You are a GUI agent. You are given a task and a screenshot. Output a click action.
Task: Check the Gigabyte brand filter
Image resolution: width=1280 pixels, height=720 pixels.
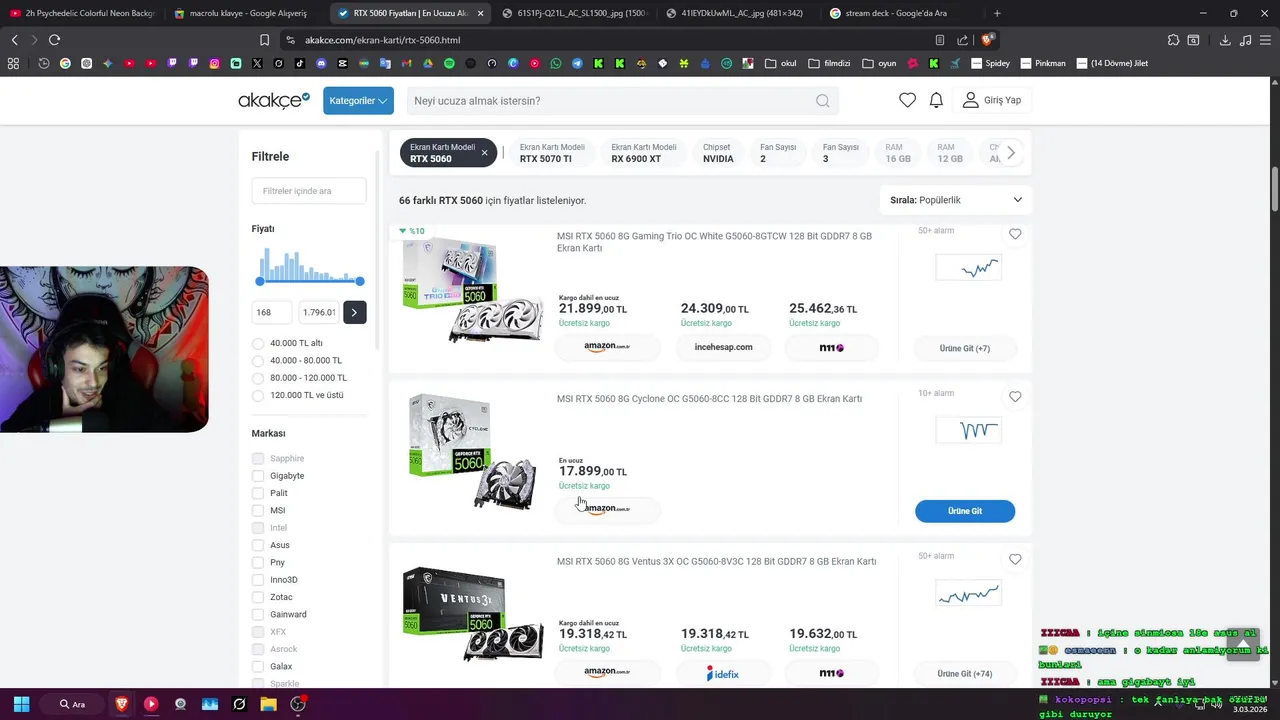[x=258, y=476]
